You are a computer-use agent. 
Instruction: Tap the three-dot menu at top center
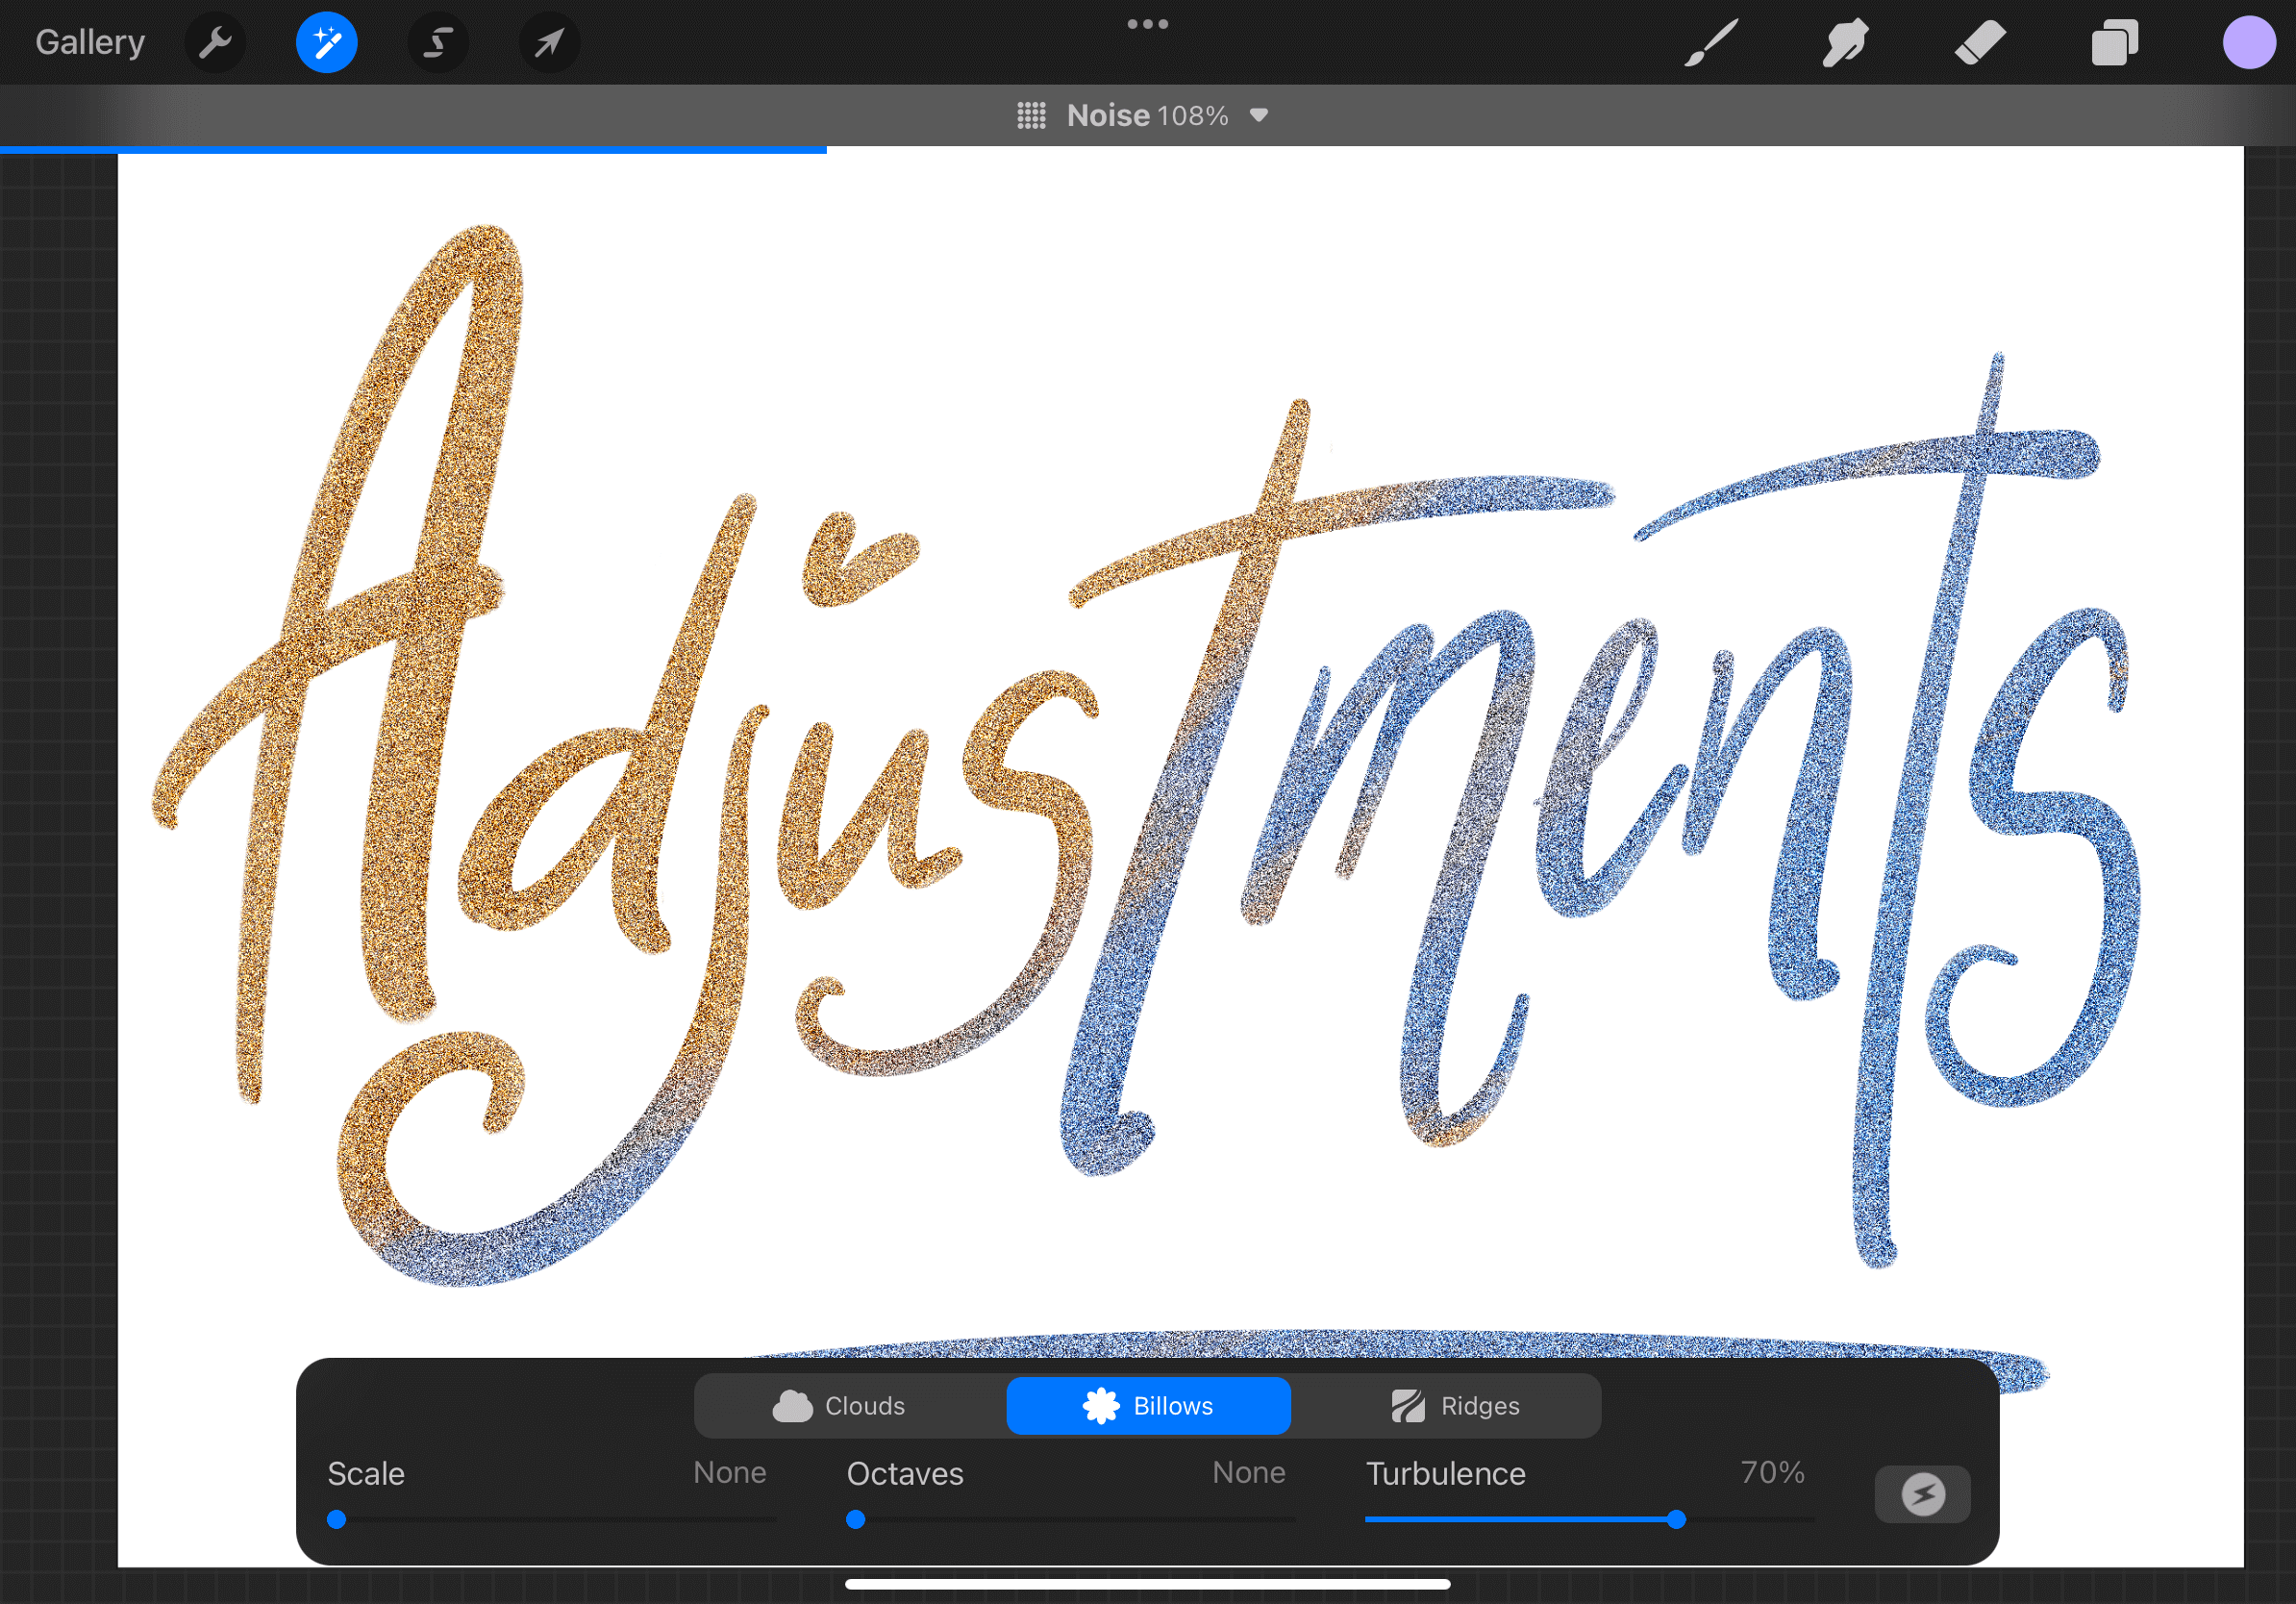[1147, 24]
